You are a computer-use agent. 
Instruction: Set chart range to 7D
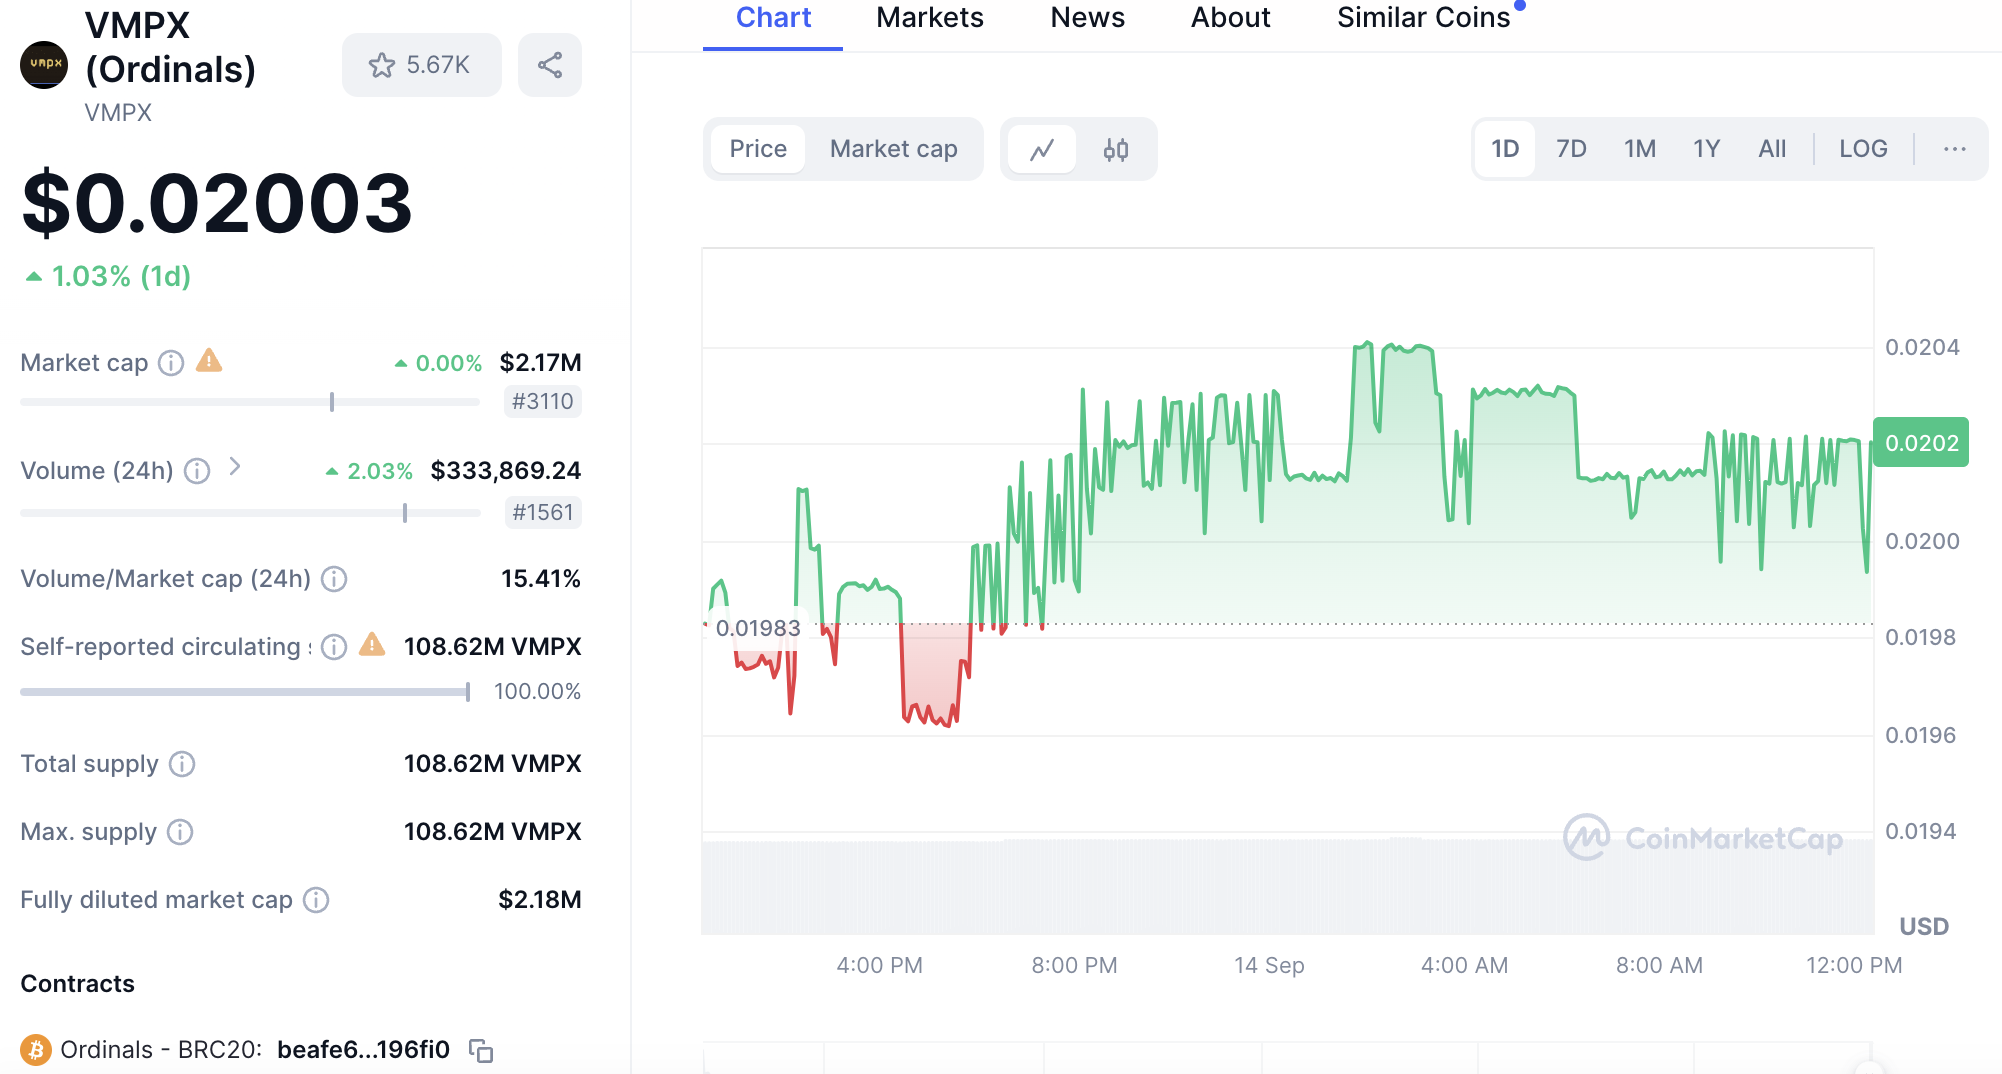tap(1571, 149)
